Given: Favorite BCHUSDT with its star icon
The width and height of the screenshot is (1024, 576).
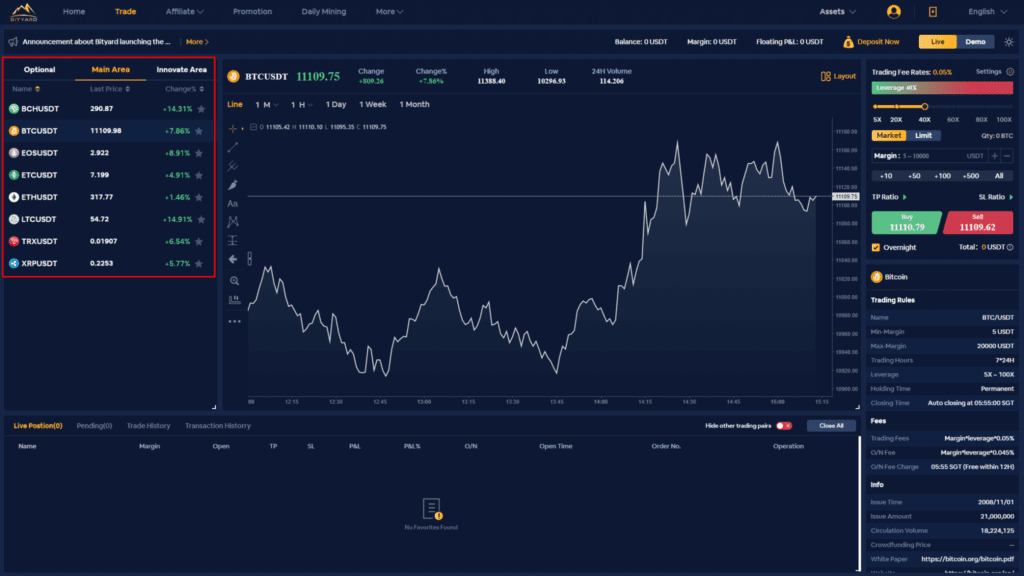Looking at the screenshot, I should [x=201, y=109].
